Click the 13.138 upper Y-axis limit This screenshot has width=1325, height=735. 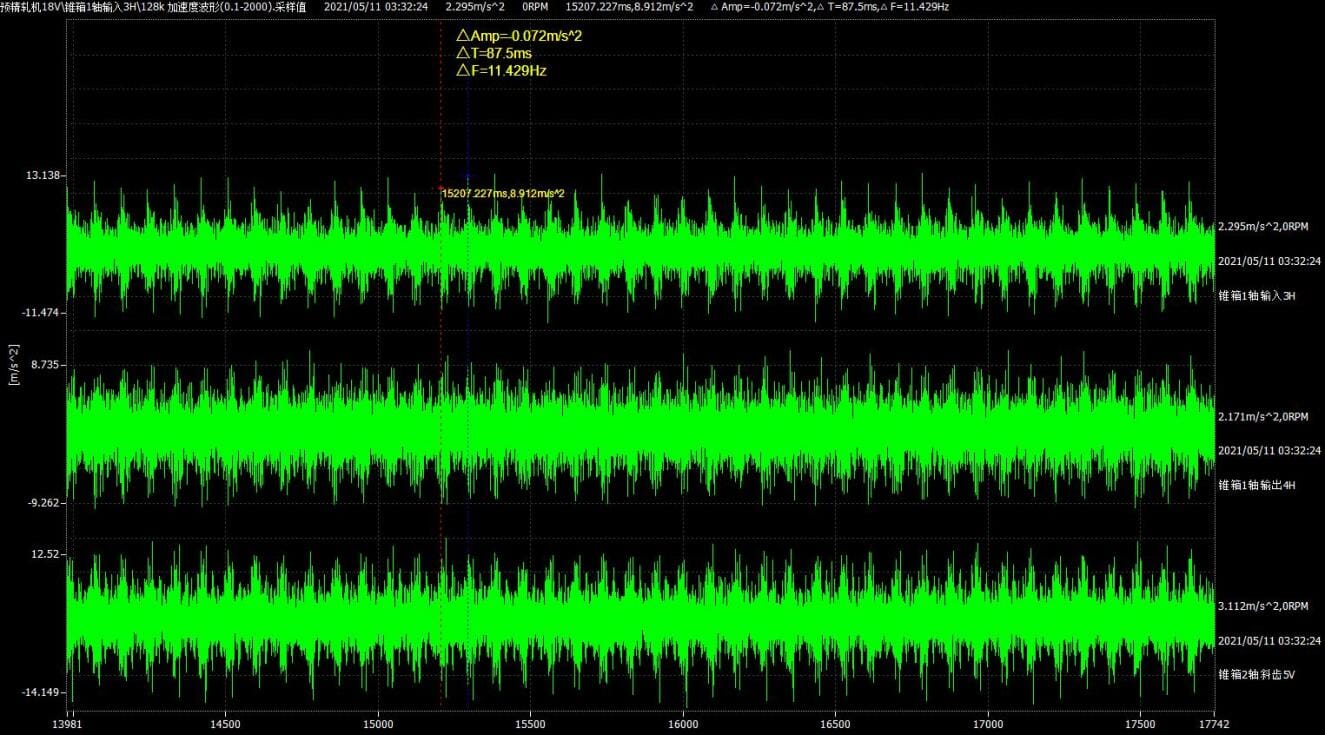click(x=44, y=175)
